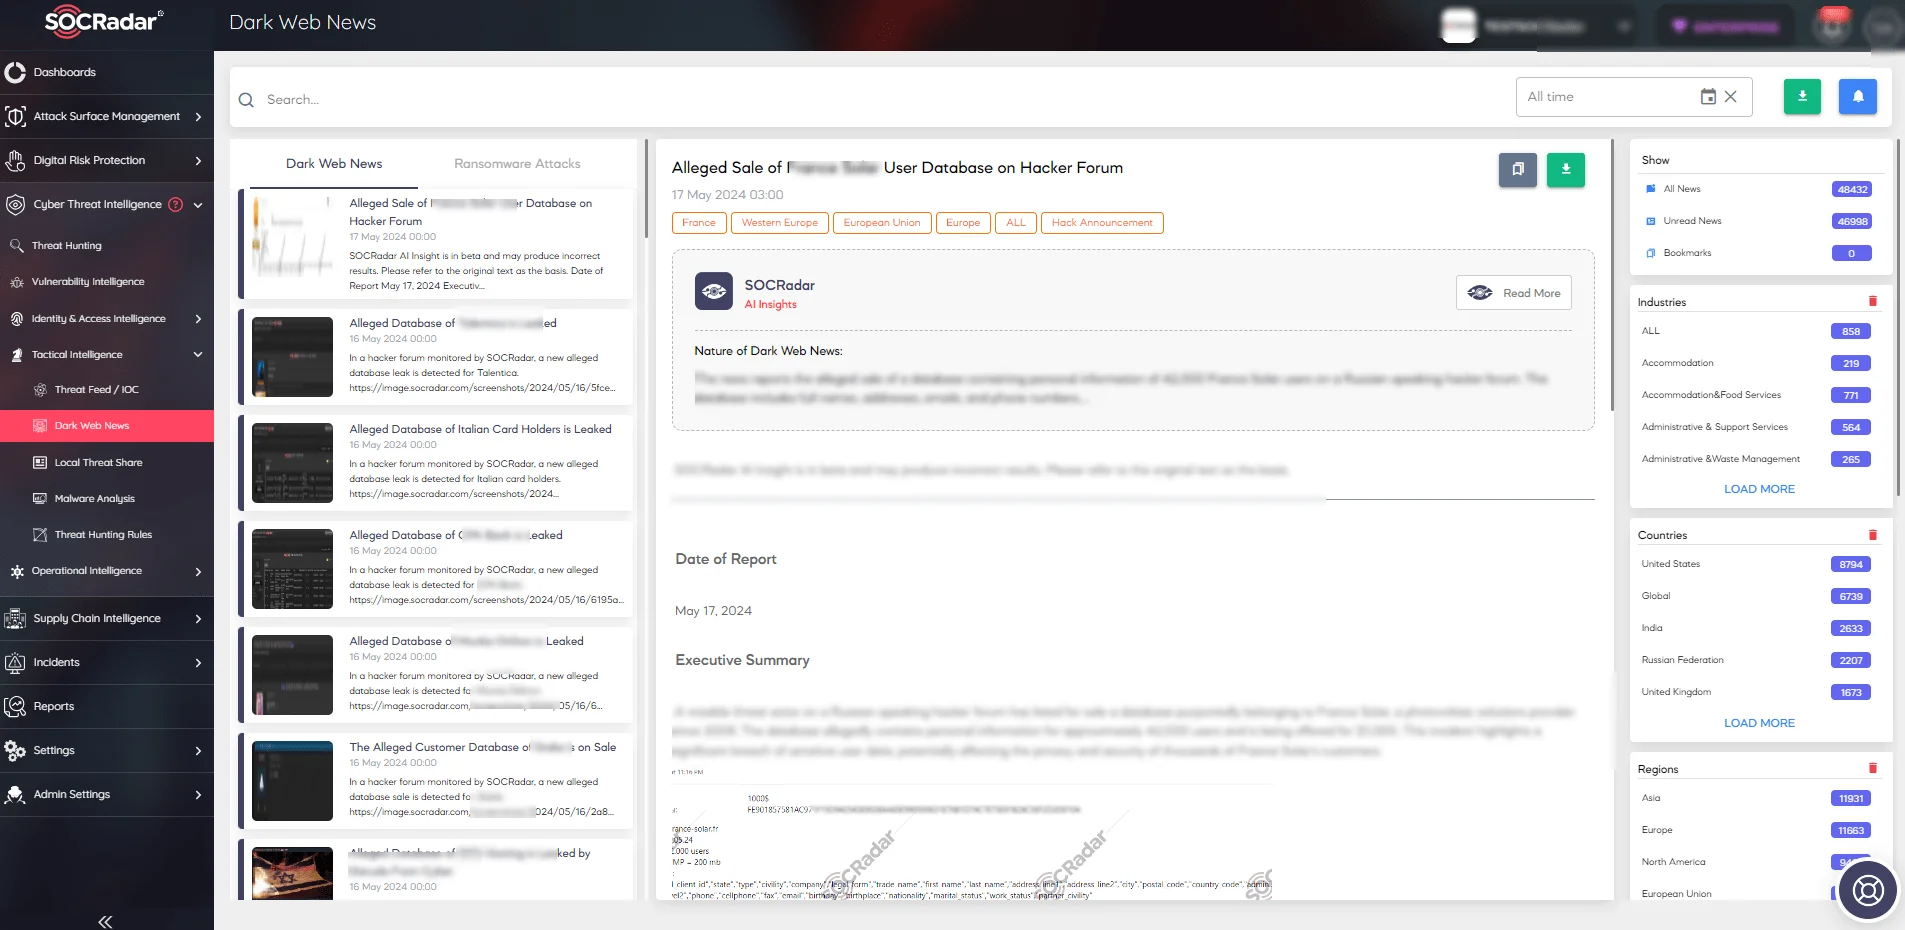Click the Hack Announcement tag

click(x=1102, y=223)
